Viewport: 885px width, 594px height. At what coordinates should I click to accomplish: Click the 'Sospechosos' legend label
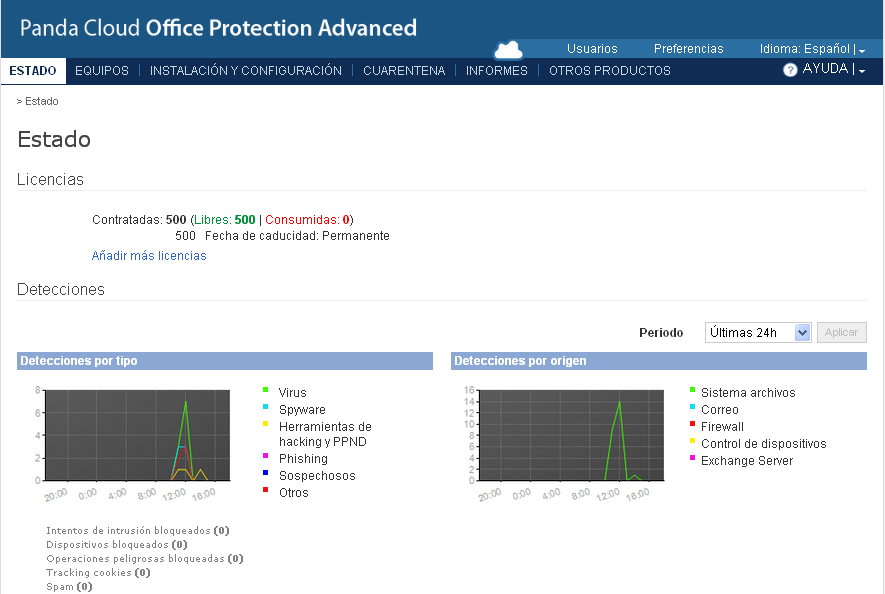(317, 475)
